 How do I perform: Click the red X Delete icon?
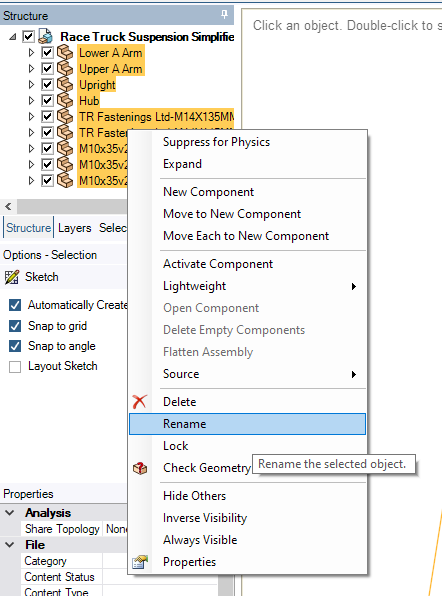[x=139, y=401]
